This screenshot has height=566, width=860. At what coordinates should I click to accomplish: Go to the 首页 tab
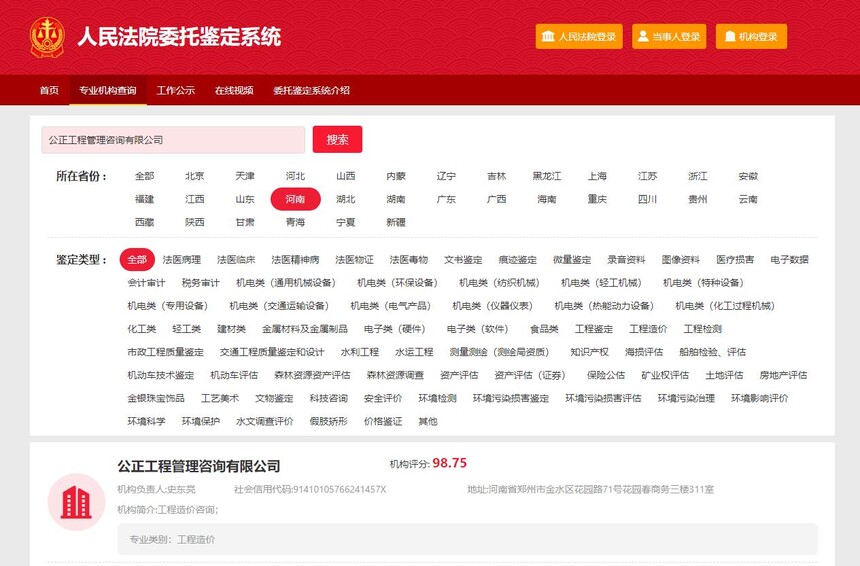[49, 90]
